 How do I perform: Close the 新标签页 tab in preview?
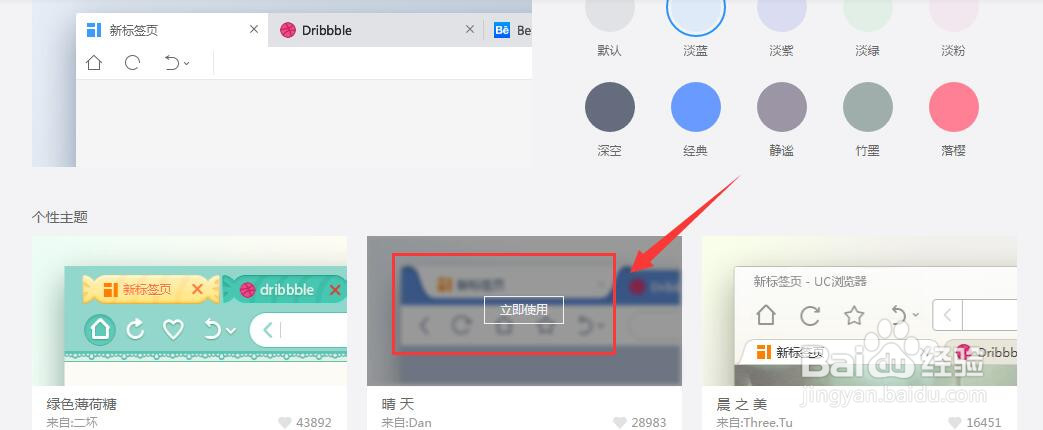tap(253, 29)
